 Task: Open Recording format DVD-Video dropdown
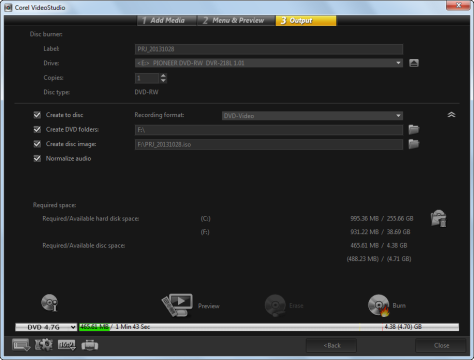tap(312, 116)
